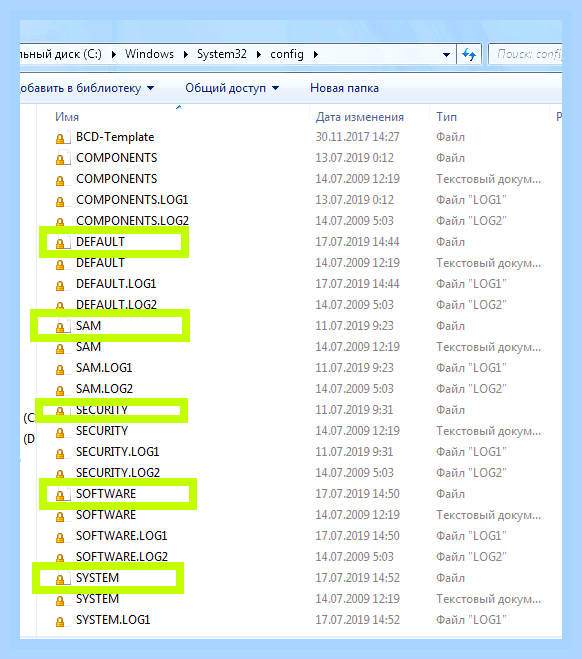
Task: Click the BCD-Template file icon
Action: pos(61,137)
